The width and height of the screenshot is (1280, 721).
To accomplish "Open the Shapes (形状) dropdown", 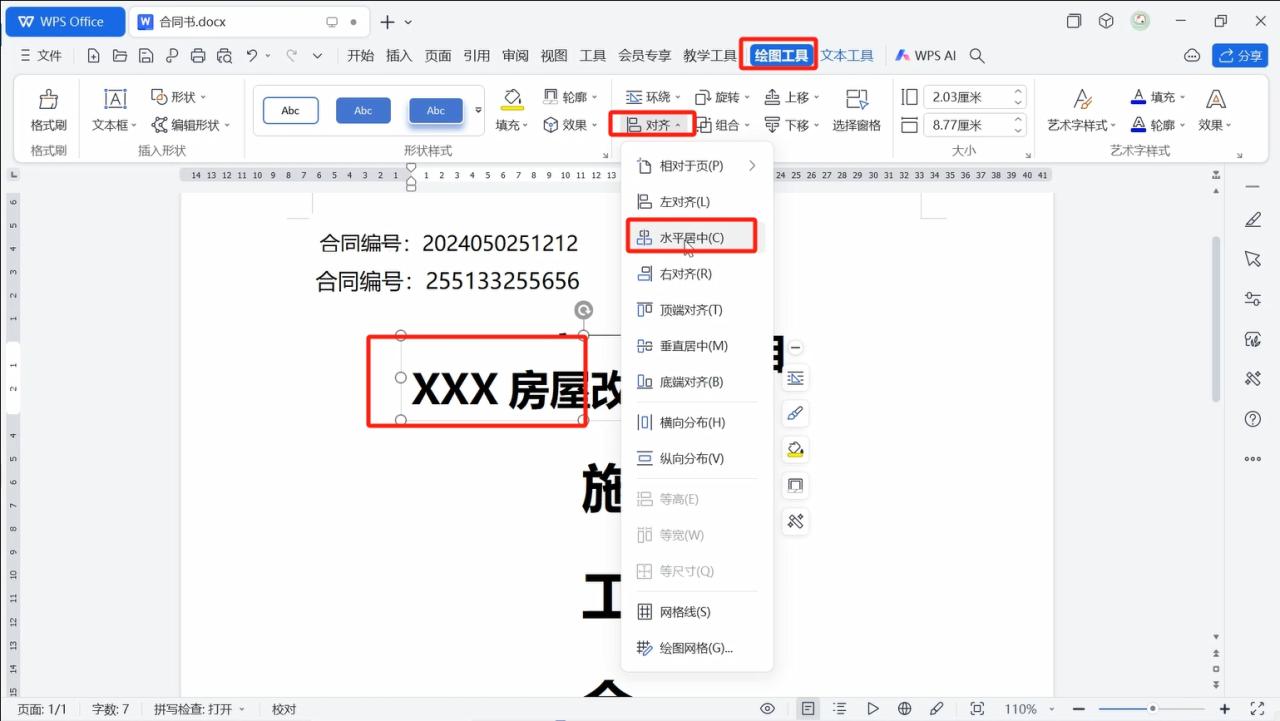I will [x=179, y=97].
